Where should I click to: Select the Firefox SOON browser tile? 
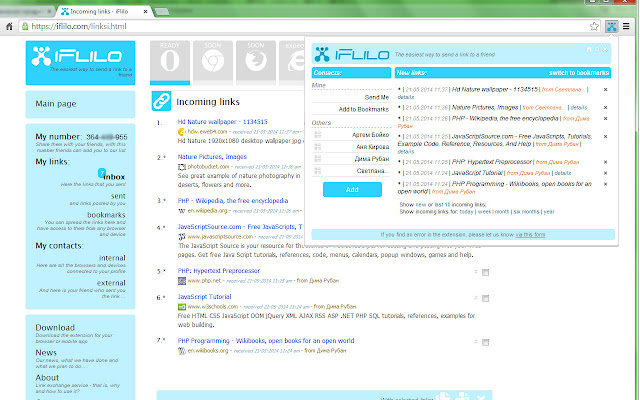[256, 61]
